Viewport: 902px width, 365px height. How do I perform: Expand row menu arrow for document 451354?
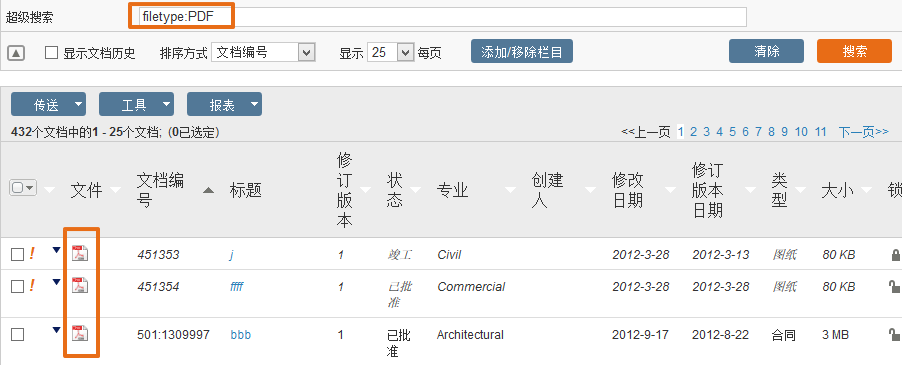56,282
